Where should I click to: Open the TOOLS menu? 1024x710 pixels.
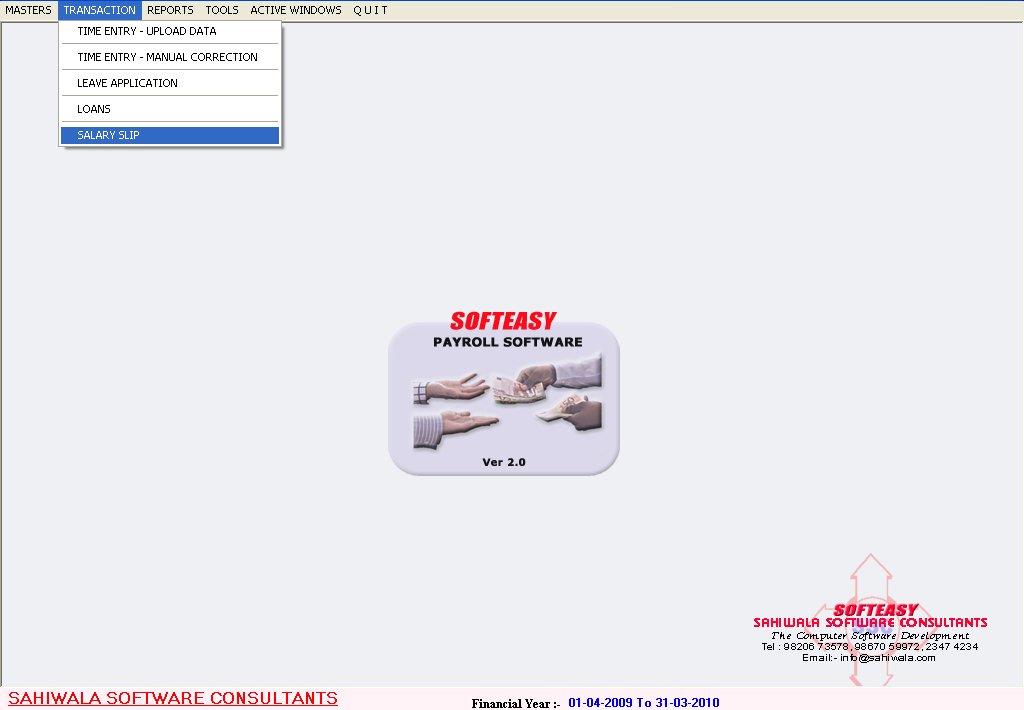(222, 10)
